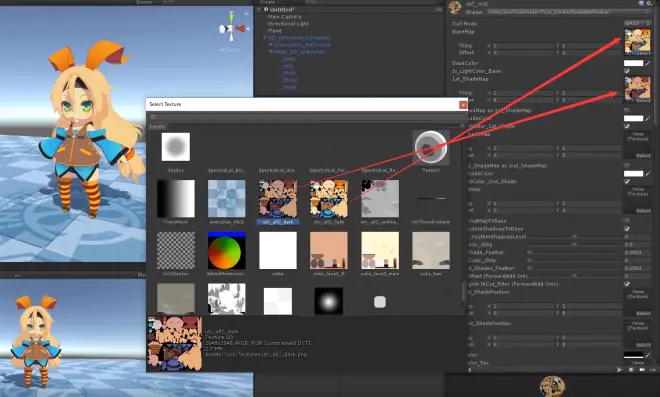Adjust the BaseColor_Step slider
The image size is (660, 397).
pos(575,245)
